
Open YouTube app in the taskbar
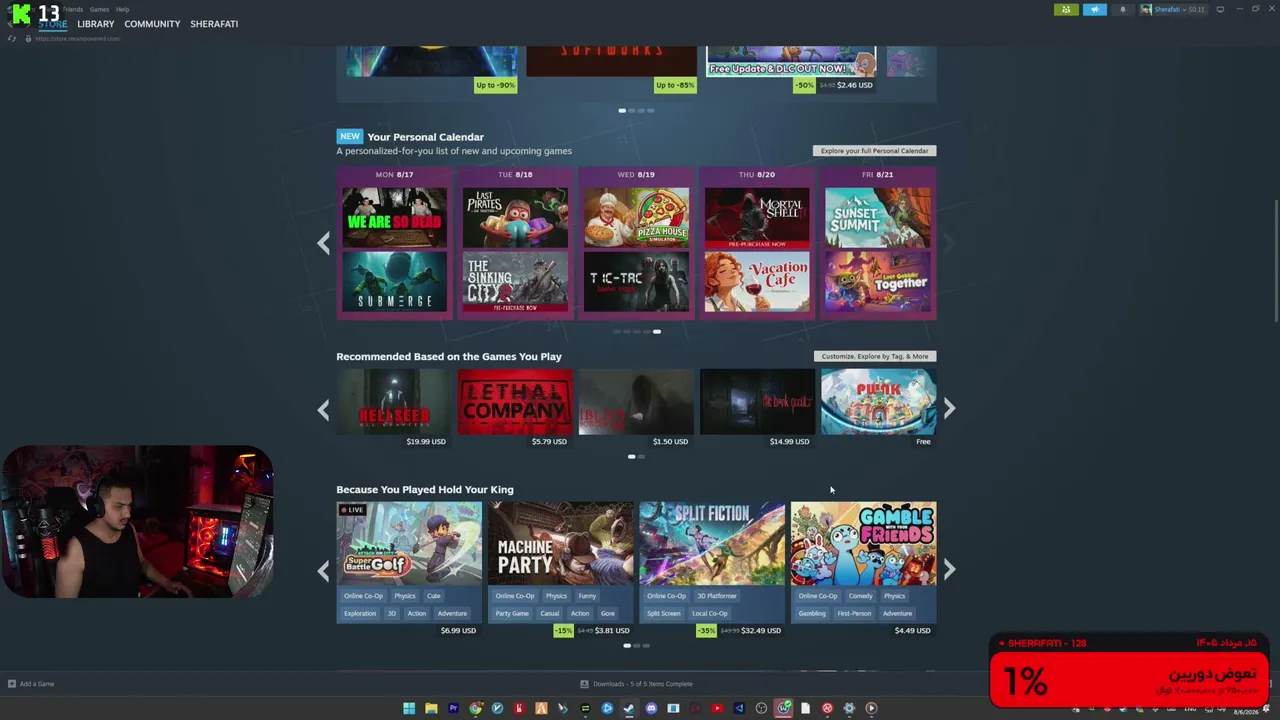tap(717, 708)
